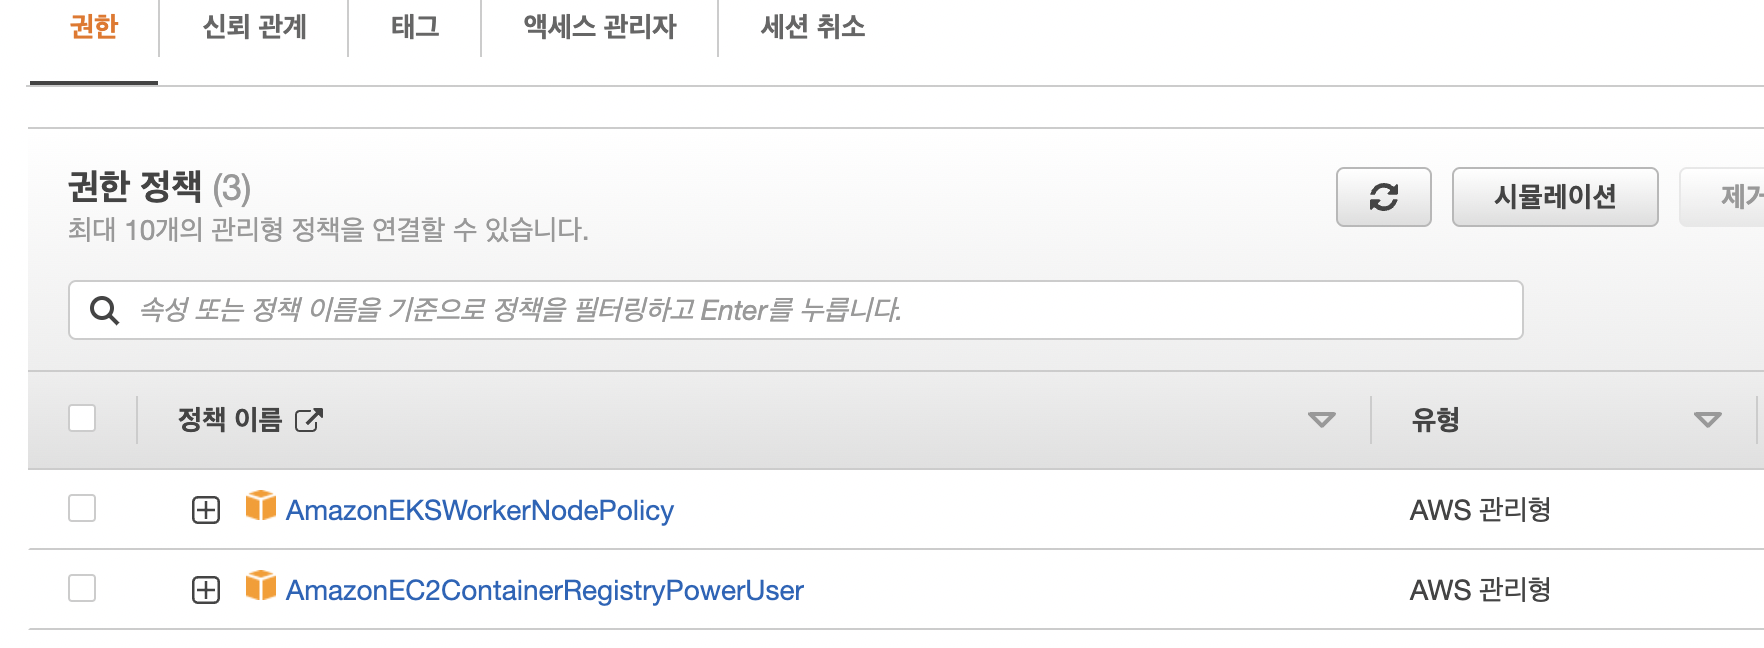Open the 태그 tab
This screenshot has height=648, width=1764.
[x=415, y=27]
